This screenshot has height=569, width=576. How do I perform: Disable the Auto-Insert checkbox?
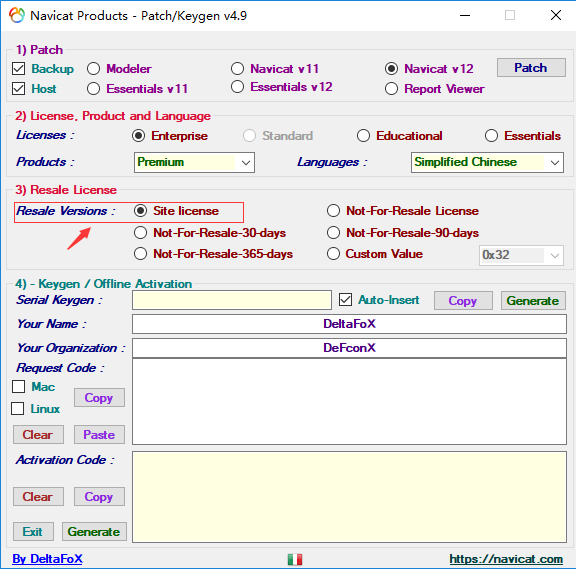pos(345,300)
